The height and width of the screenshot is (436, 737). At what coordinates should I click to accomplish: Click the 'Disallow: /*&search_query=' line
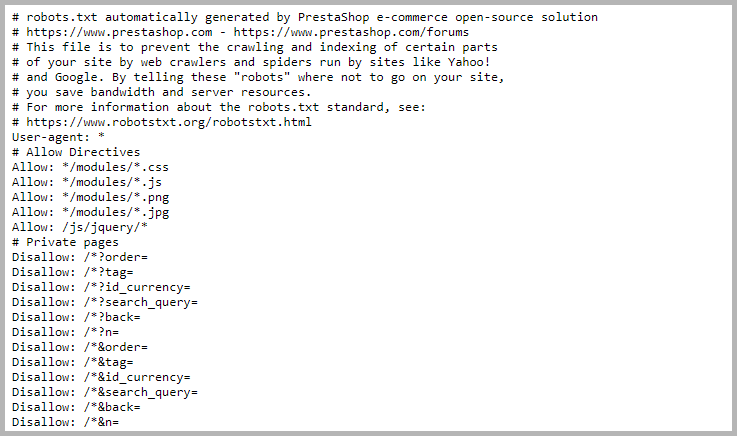[105, 392]
